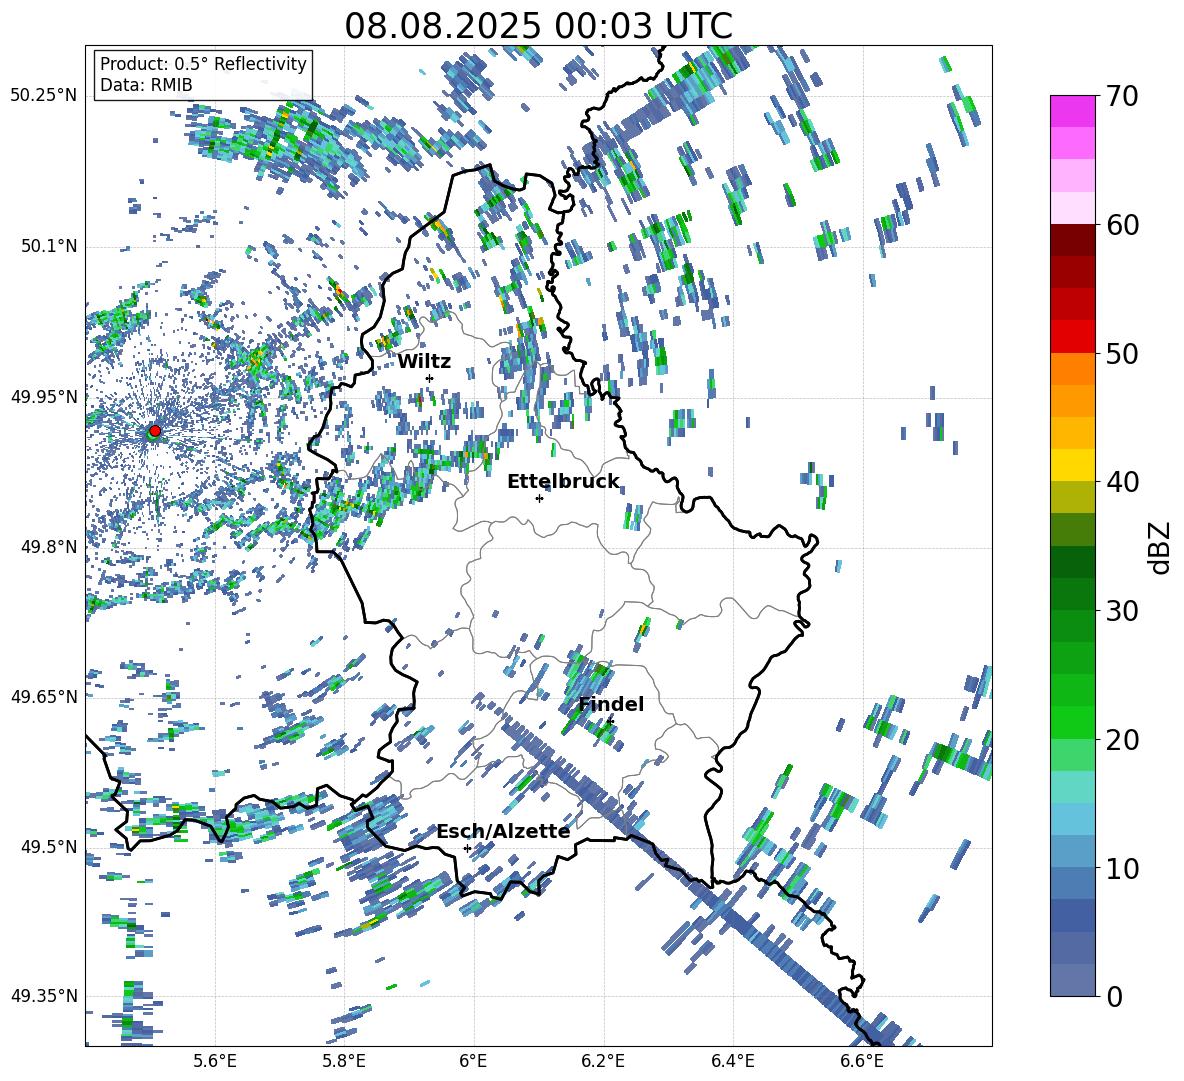Click the 6°E longitude tick label
Image resolution: width=1184 pixels, height=1081 pixels.
coord(473,1061)
